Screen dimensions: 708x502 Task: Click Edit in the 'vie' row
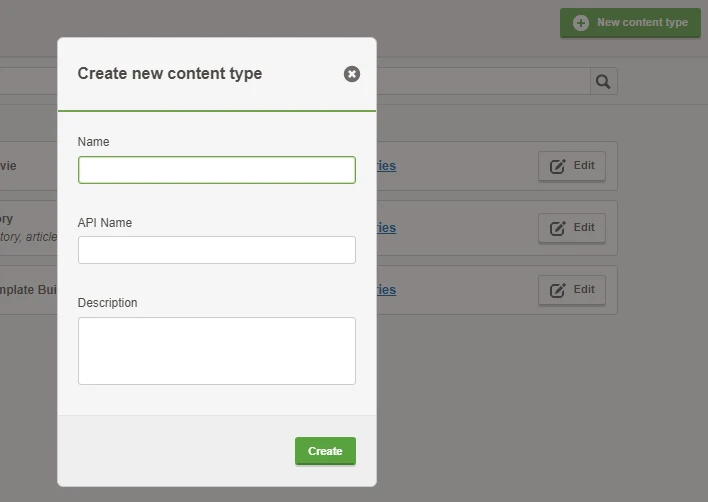[x=572, y=166]
